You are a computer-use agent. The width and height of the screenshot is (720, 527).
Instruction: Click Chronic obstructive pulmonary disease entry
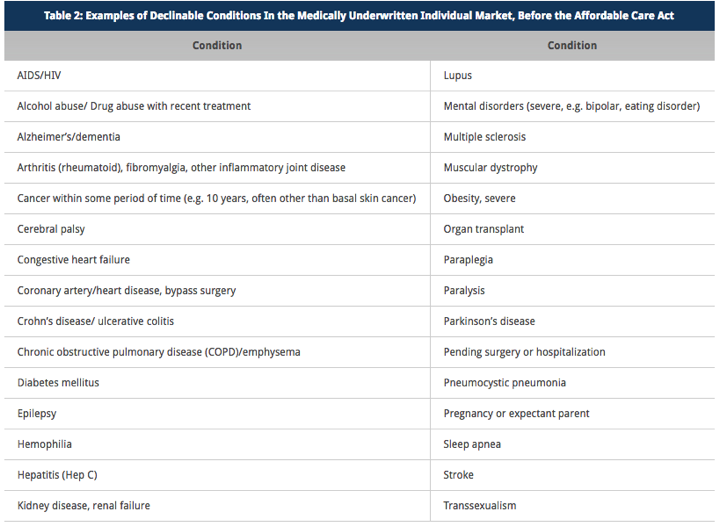pyautogui.click(x=158, y=352)
